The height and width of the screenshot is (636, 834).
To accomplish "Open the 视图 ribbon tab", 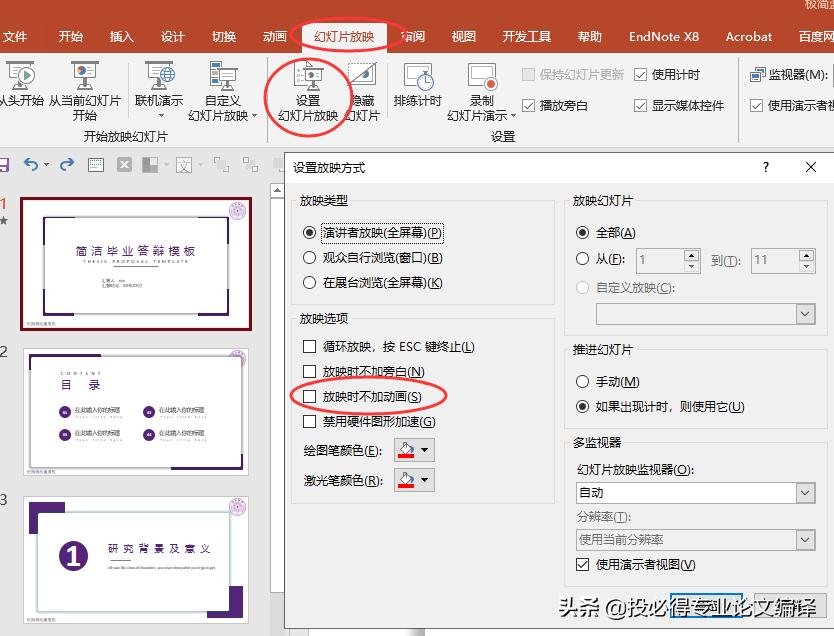I will tap(462, 36).
